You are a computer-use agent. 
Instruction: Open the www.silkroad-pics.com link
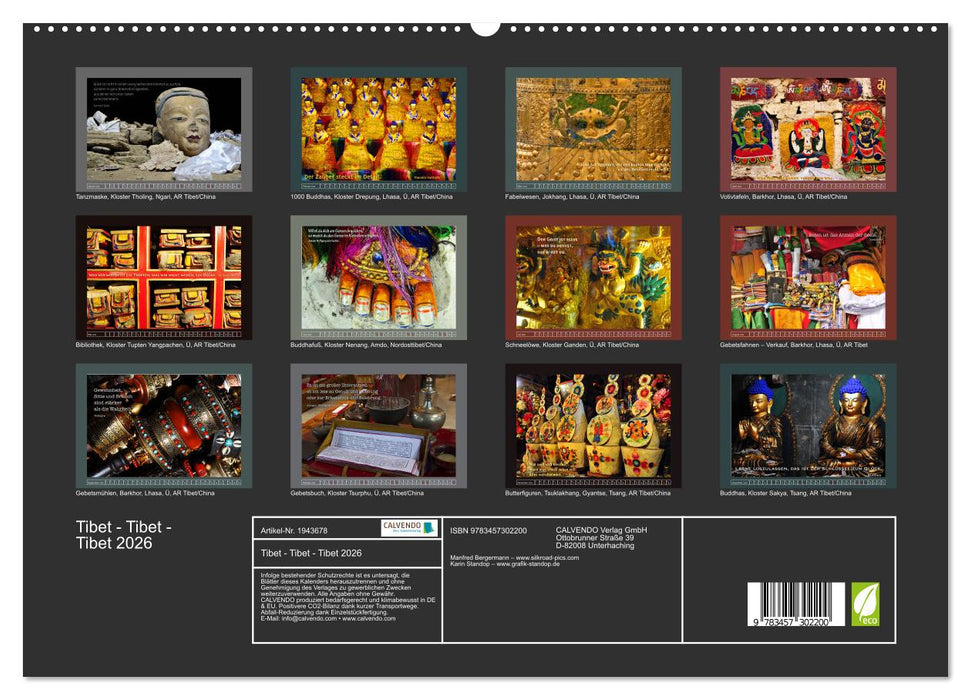[548, 557]
